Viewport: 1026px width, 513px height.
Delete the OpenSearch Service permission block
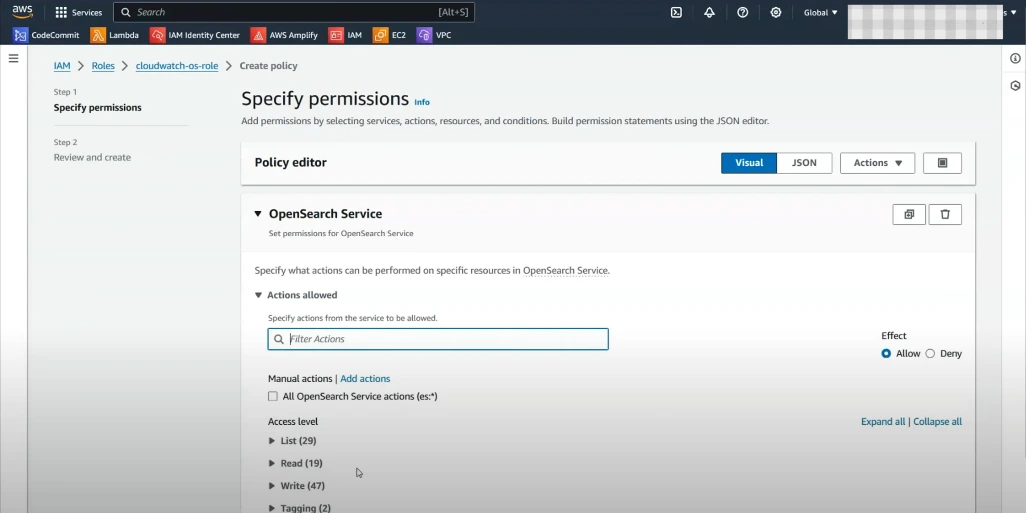point(945,214)
